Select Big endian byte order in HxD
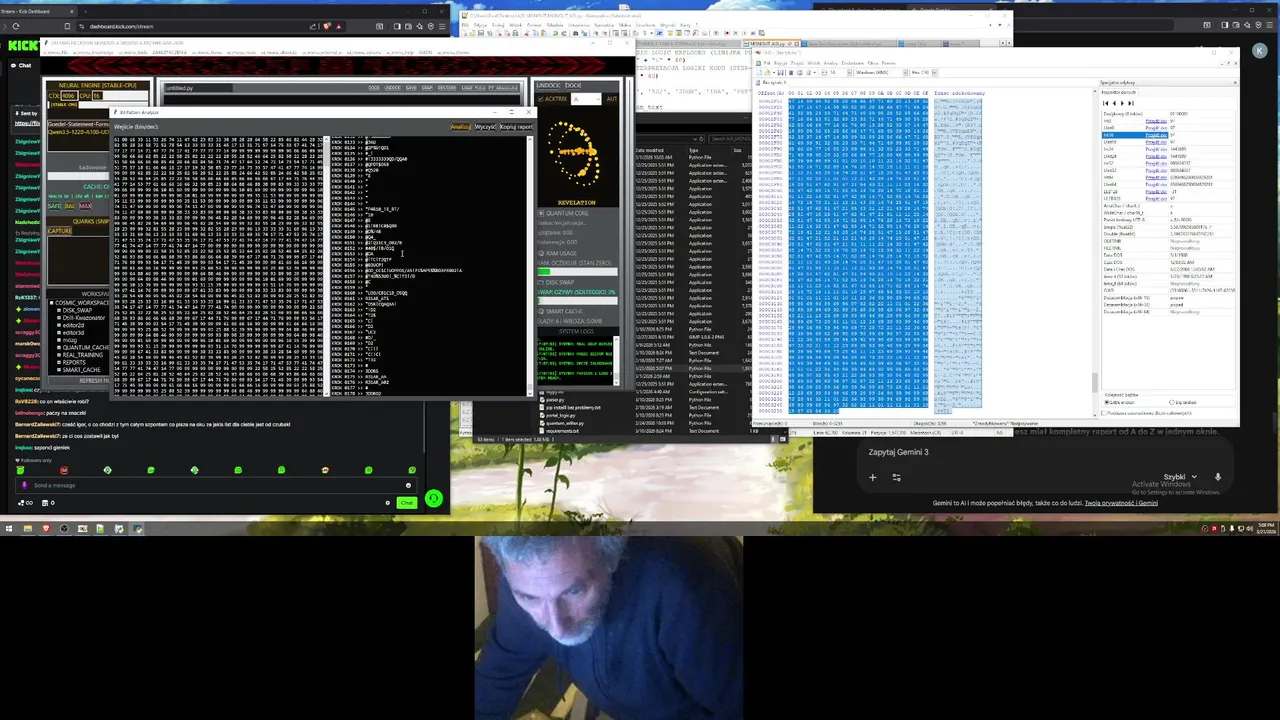1280x720 pixels. [x=1182, y=402]
